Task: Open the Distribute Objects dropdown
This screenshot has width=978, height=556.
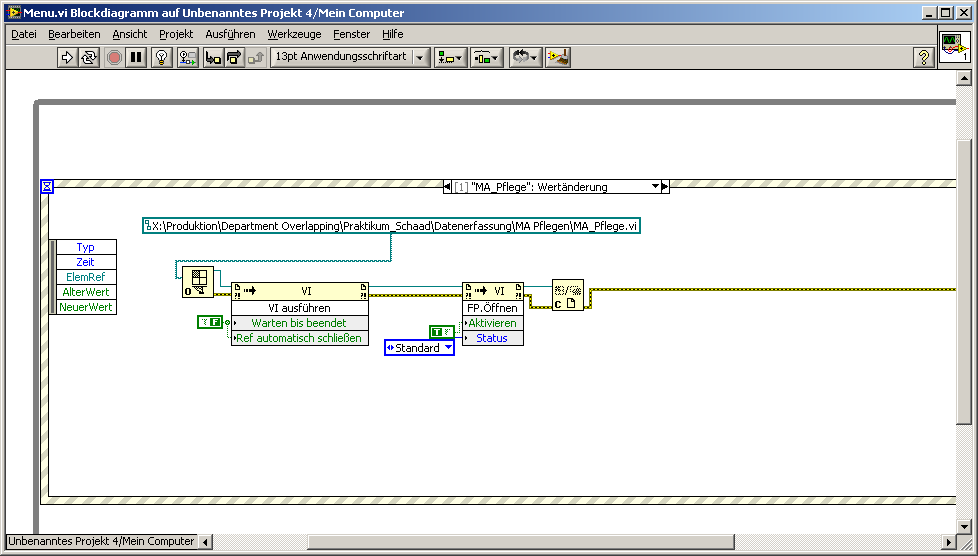Action: [x=487, y=57]
